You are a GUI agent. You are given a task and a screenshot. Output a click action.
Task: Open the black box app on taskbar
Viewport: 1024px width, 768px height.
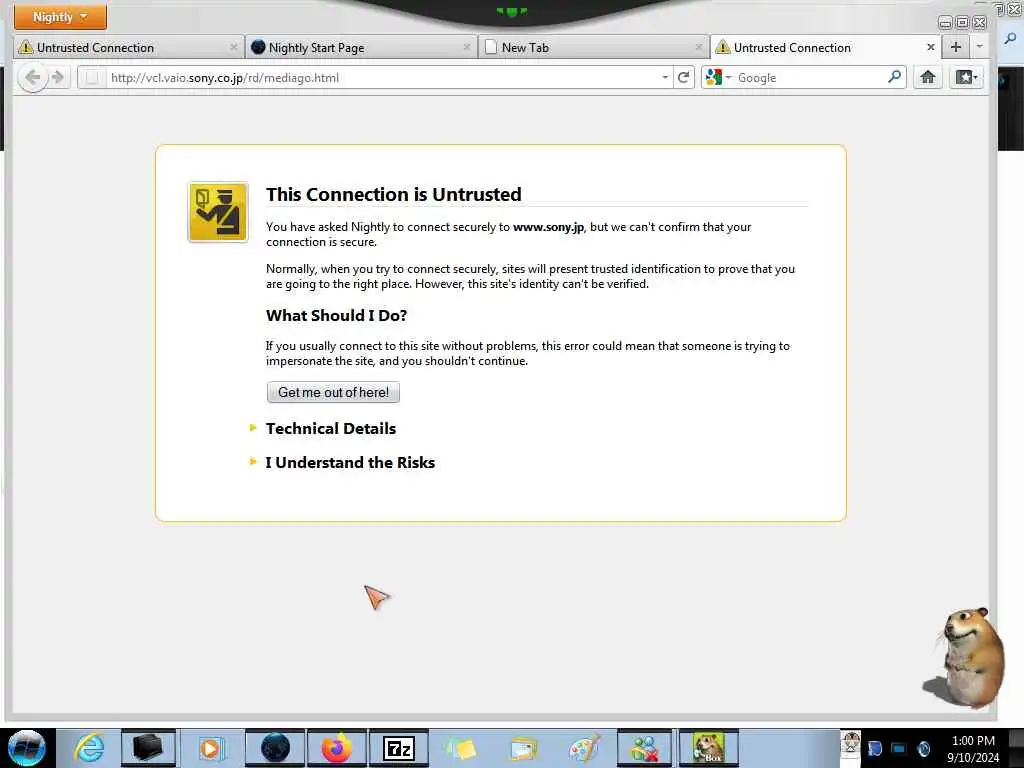[x=148, y=748]
